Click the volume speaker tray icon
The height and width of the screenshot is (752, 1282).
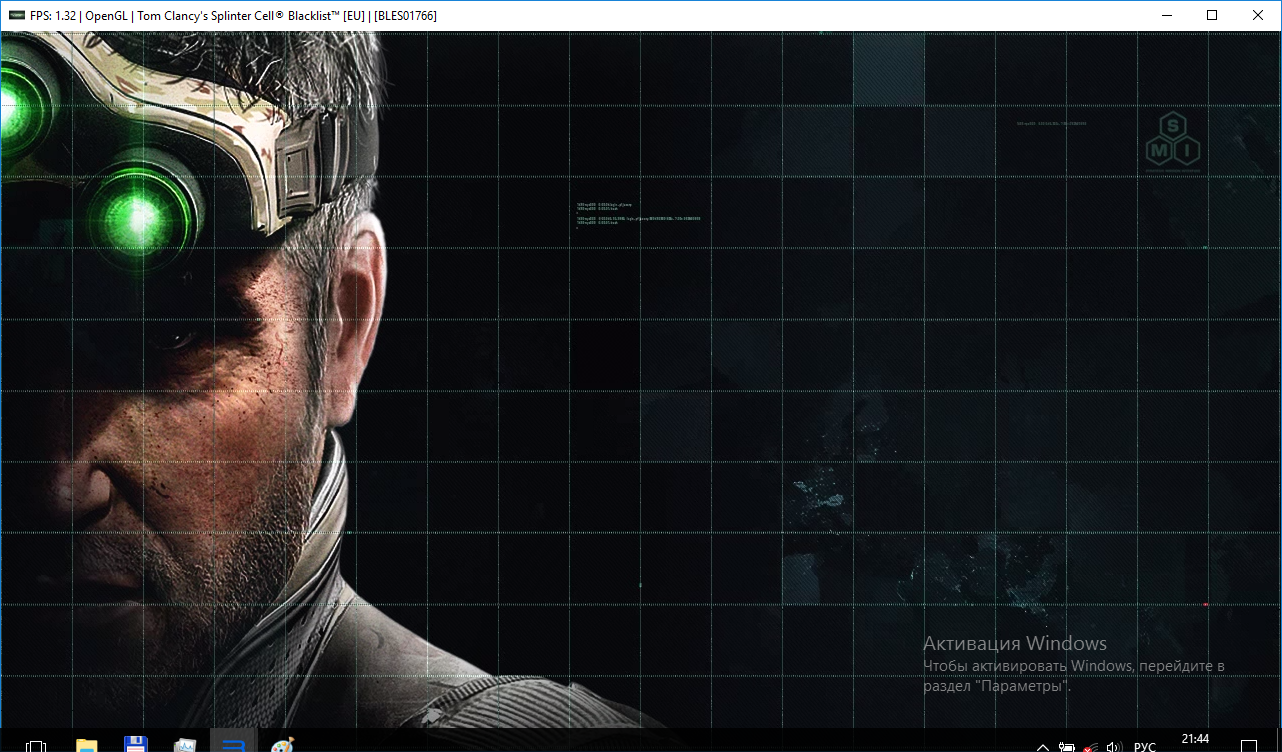pyautogui.click(x=1114, y=746)
